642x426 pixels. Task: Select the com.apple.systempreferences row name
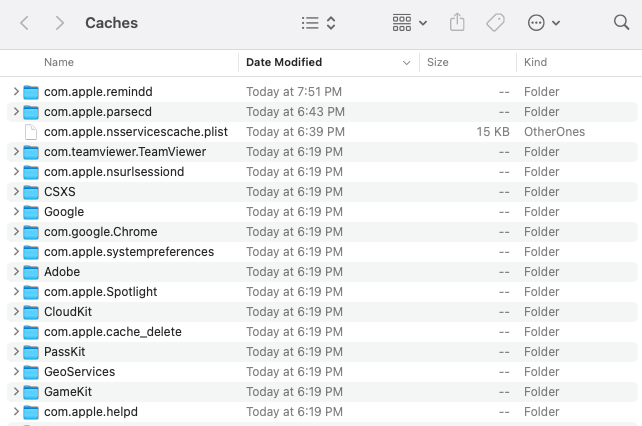pos(129,252)
